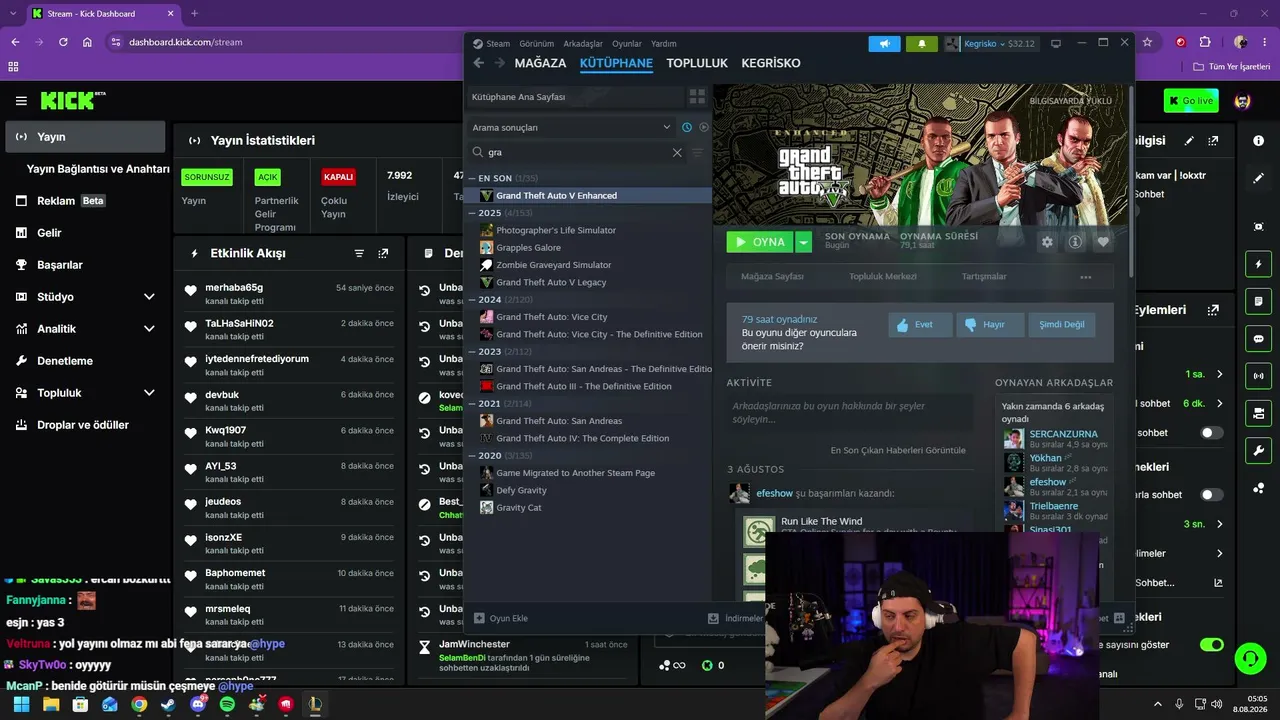Open Discord from the taskbar
Image resolution: width=1280 pixels, height=720 pixels.
tap(198, 704)
